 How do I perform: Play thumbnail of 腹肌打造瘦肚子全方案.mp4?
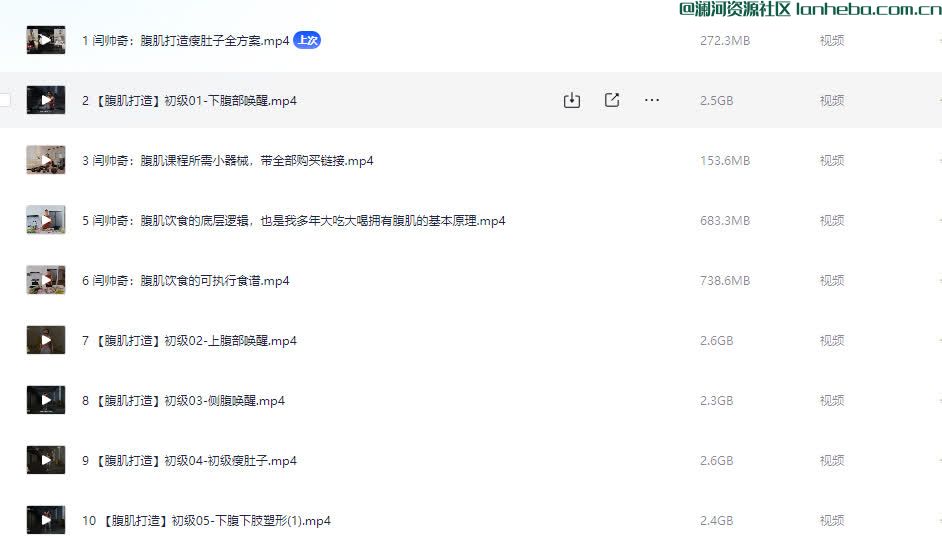pyautogui.click(x=46, y=40)
